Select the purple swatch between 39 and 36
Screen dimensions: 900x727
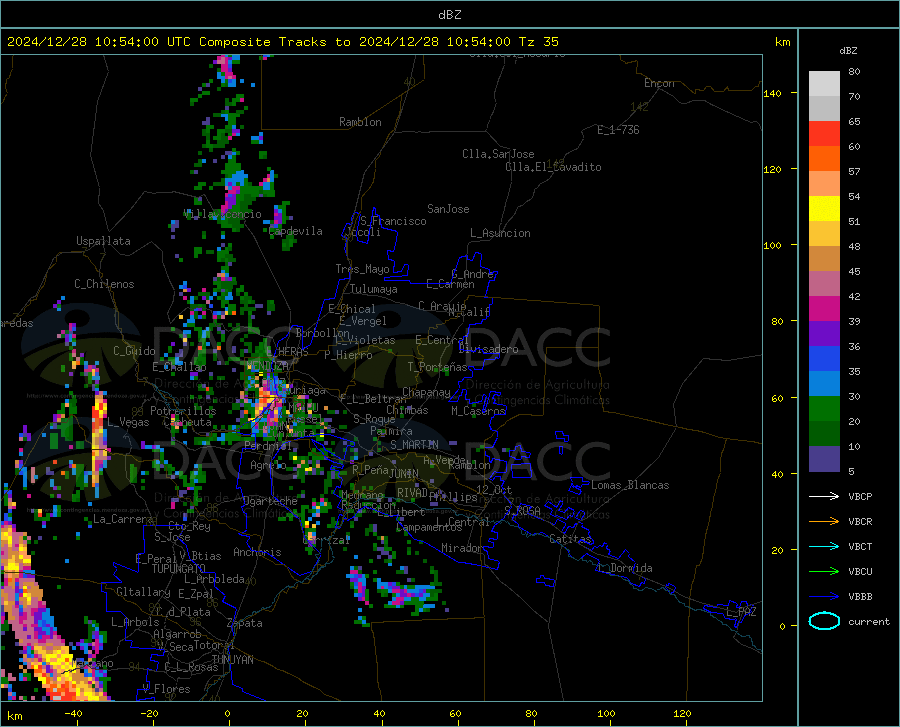(824, 334)
